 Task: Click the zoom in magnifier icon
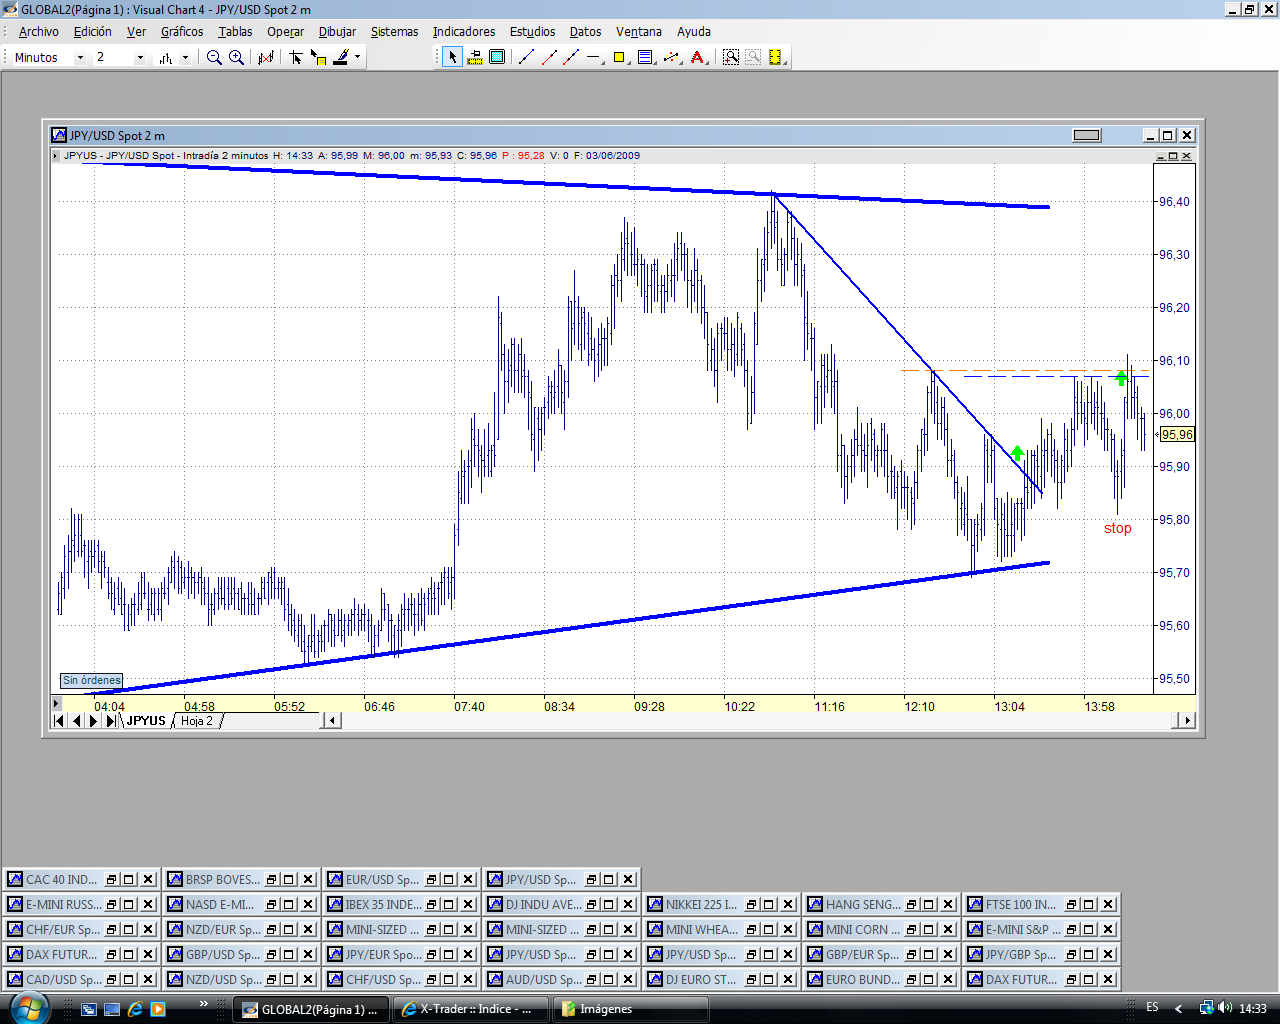pos(236,58)
